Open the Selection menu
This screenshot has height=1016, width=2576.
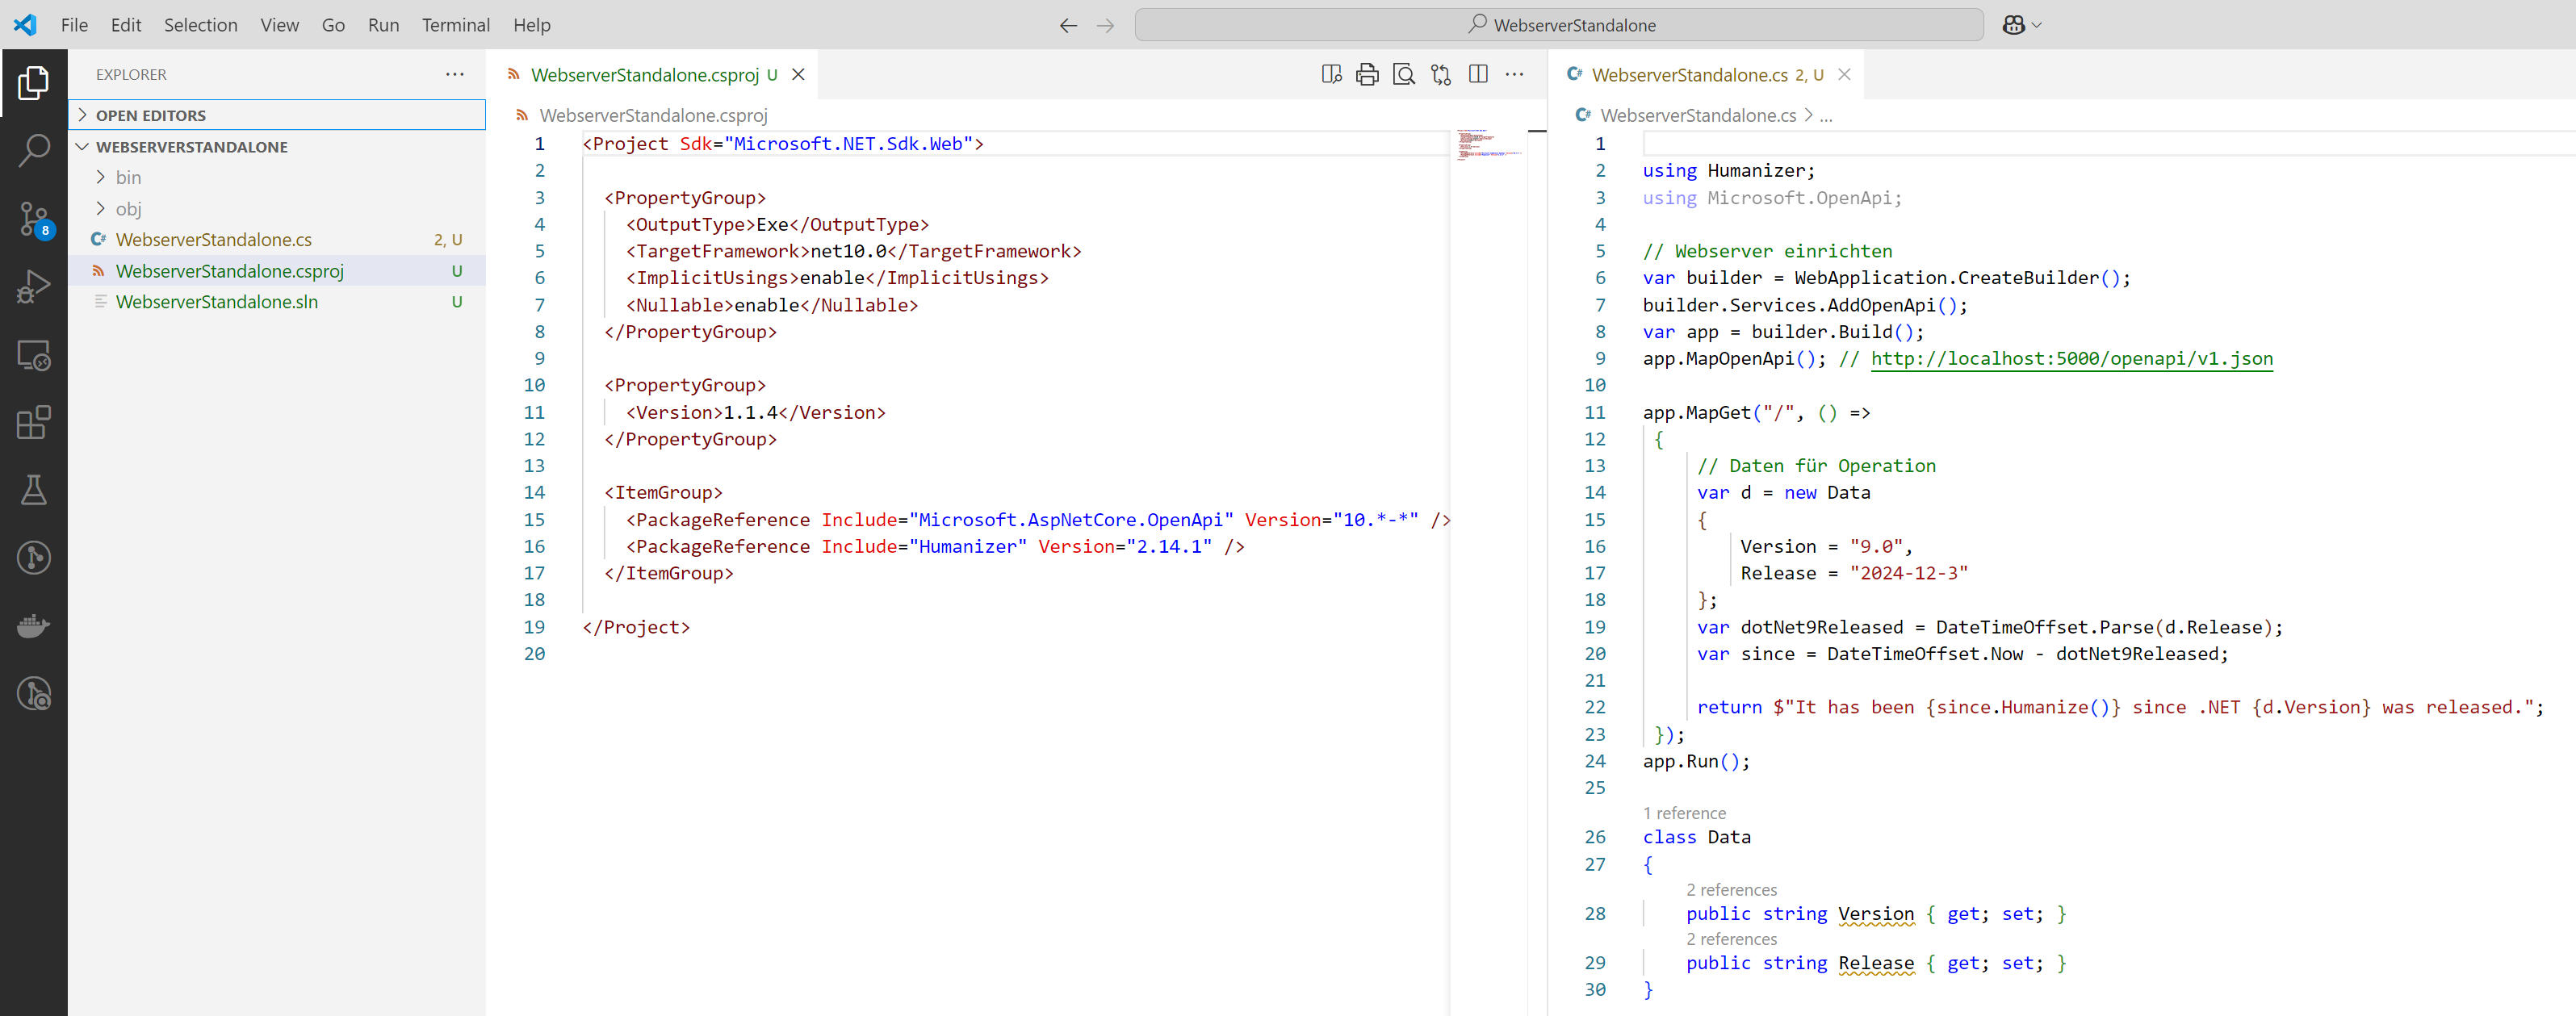point(201,25)
